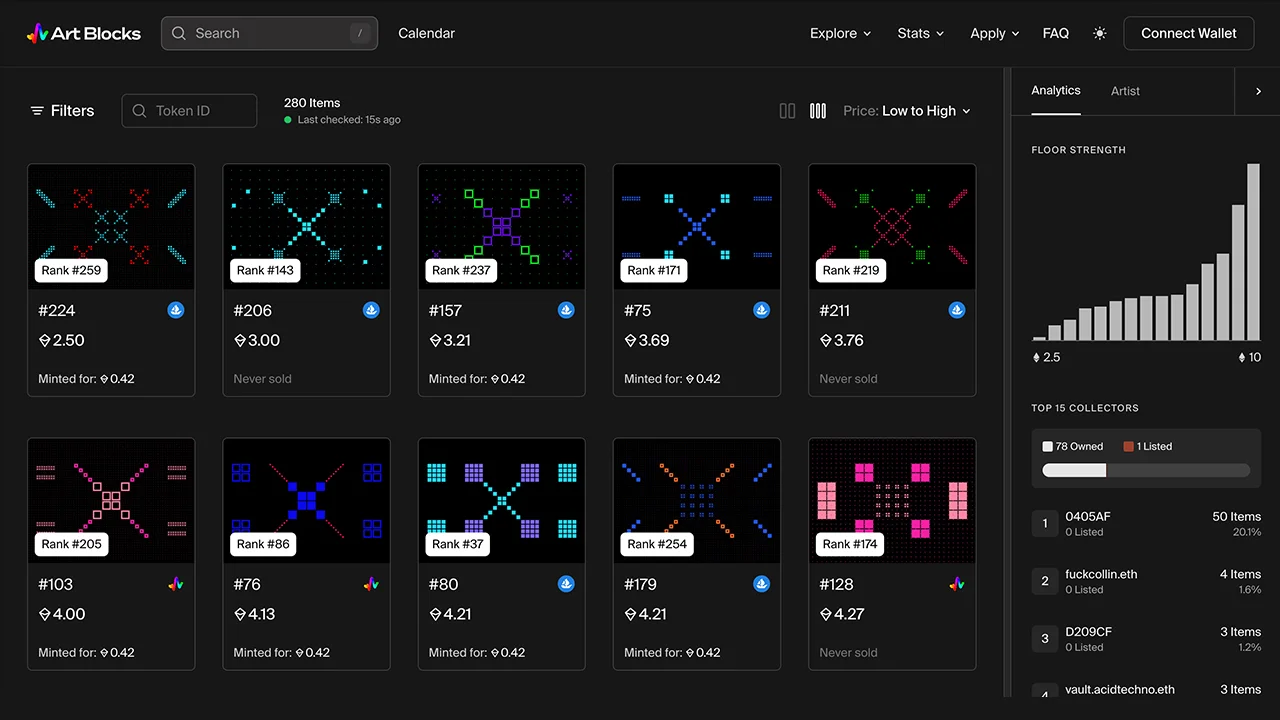1280x720 pixels.
Task: Click the Last checked status text
Action: (x=349, y=120)
